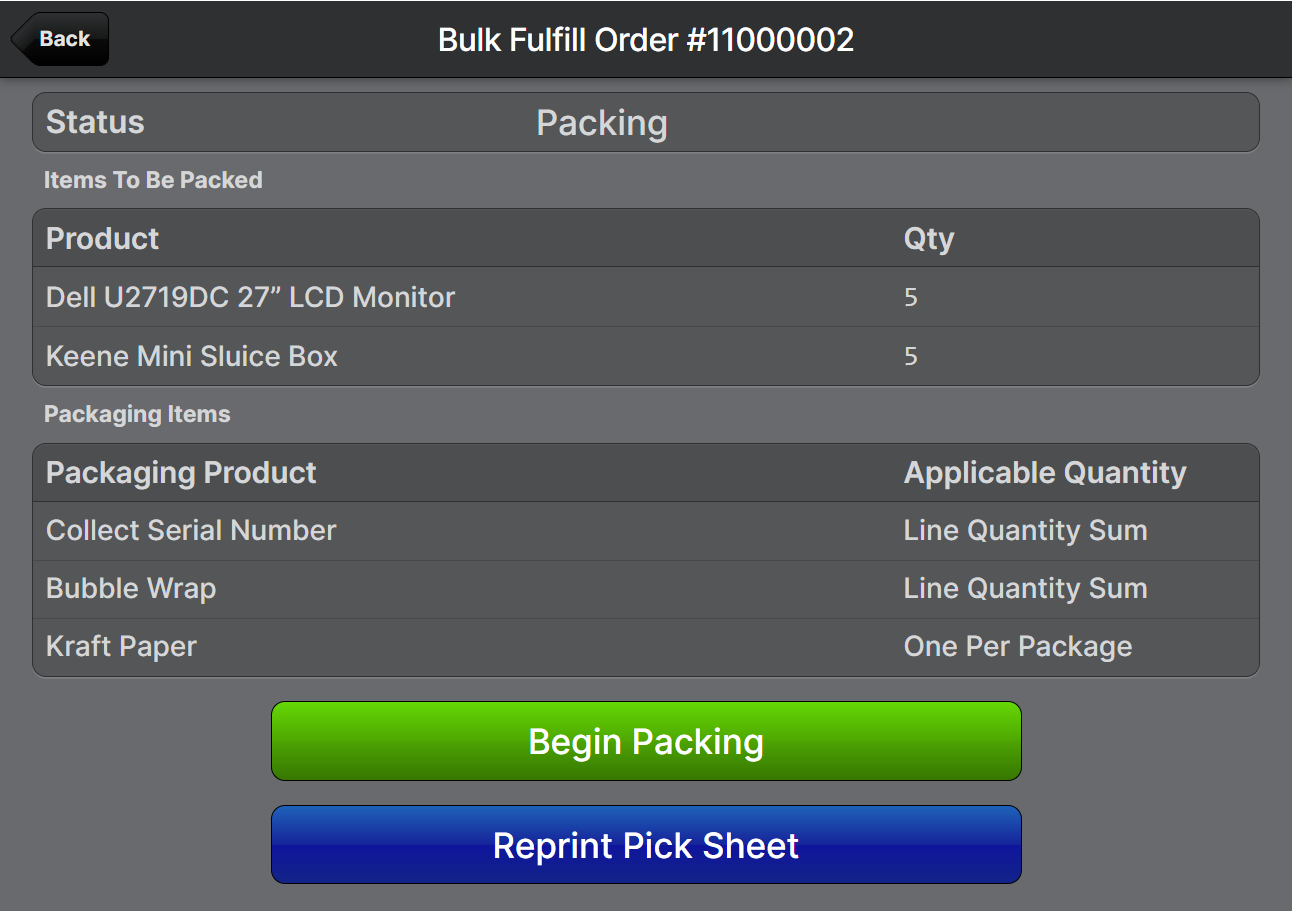Click the Keene Mini Sluice Box quantity value
The width and height of the screenshot is (1292, 911).
[x=910, y=356]
